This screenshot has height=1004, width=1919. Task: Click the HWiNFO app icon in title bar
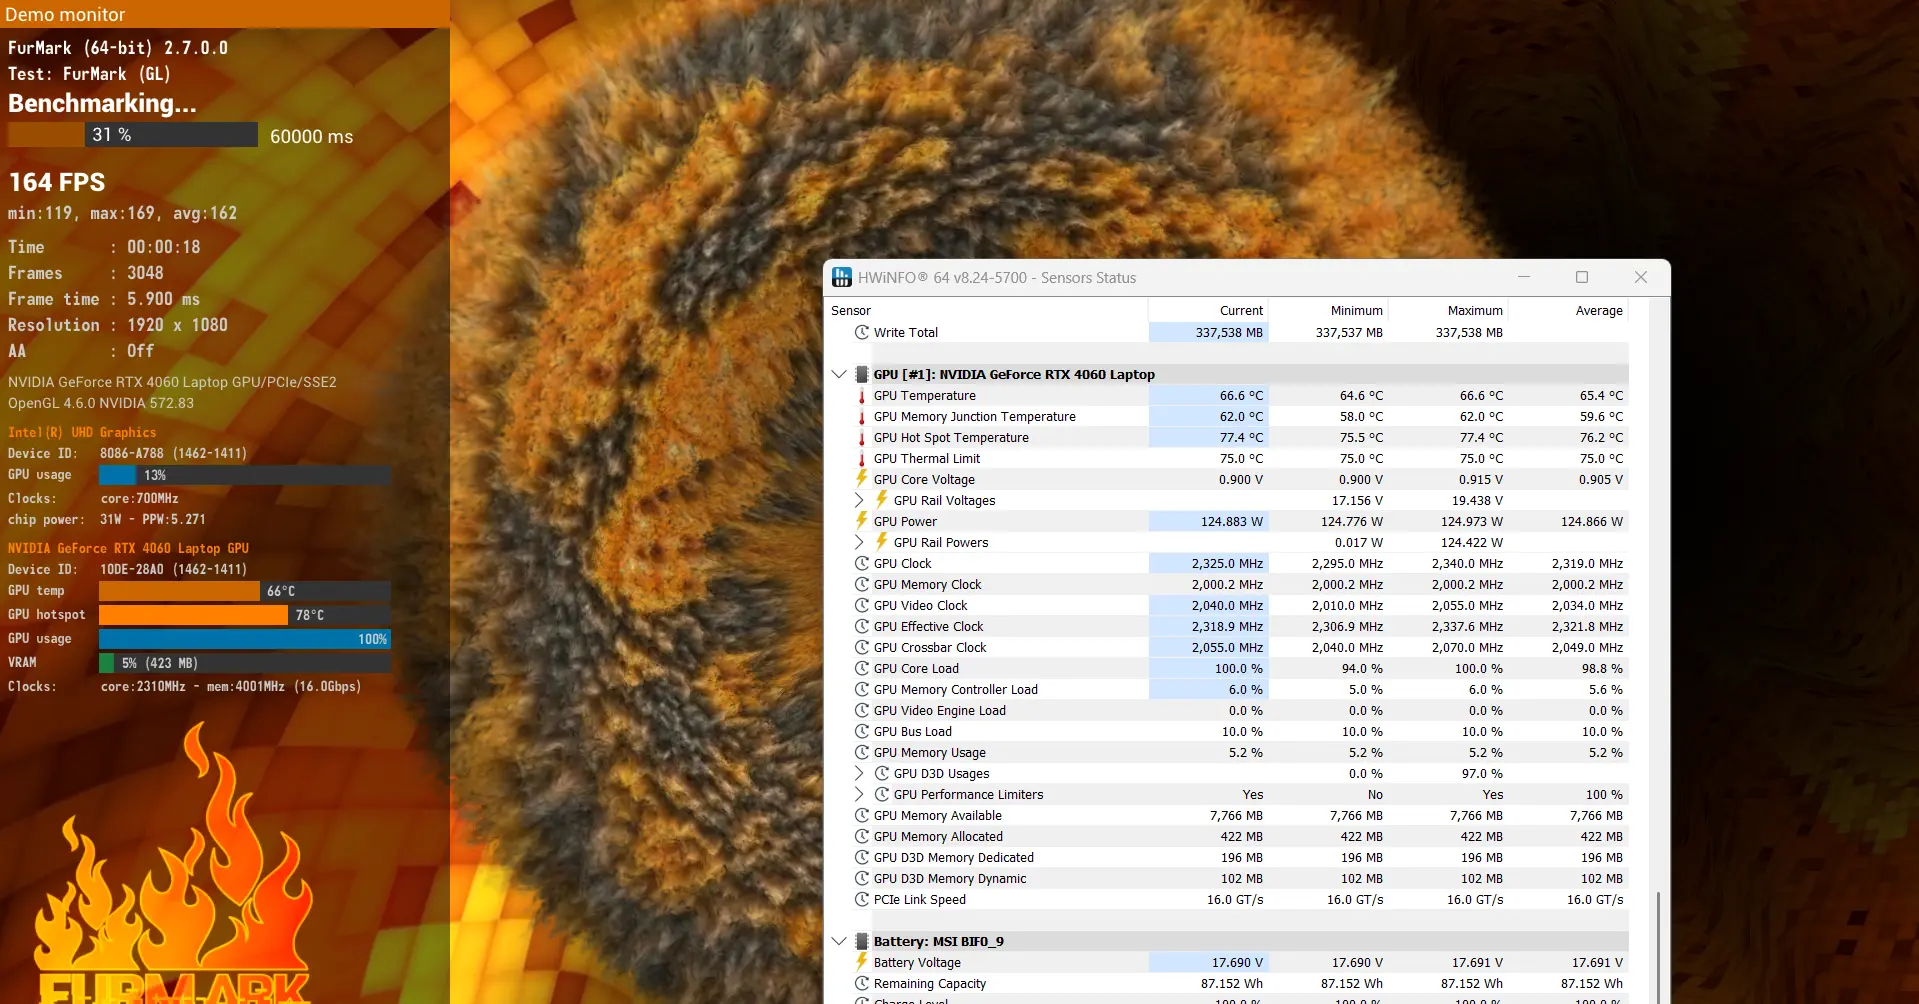pos(842,277)
